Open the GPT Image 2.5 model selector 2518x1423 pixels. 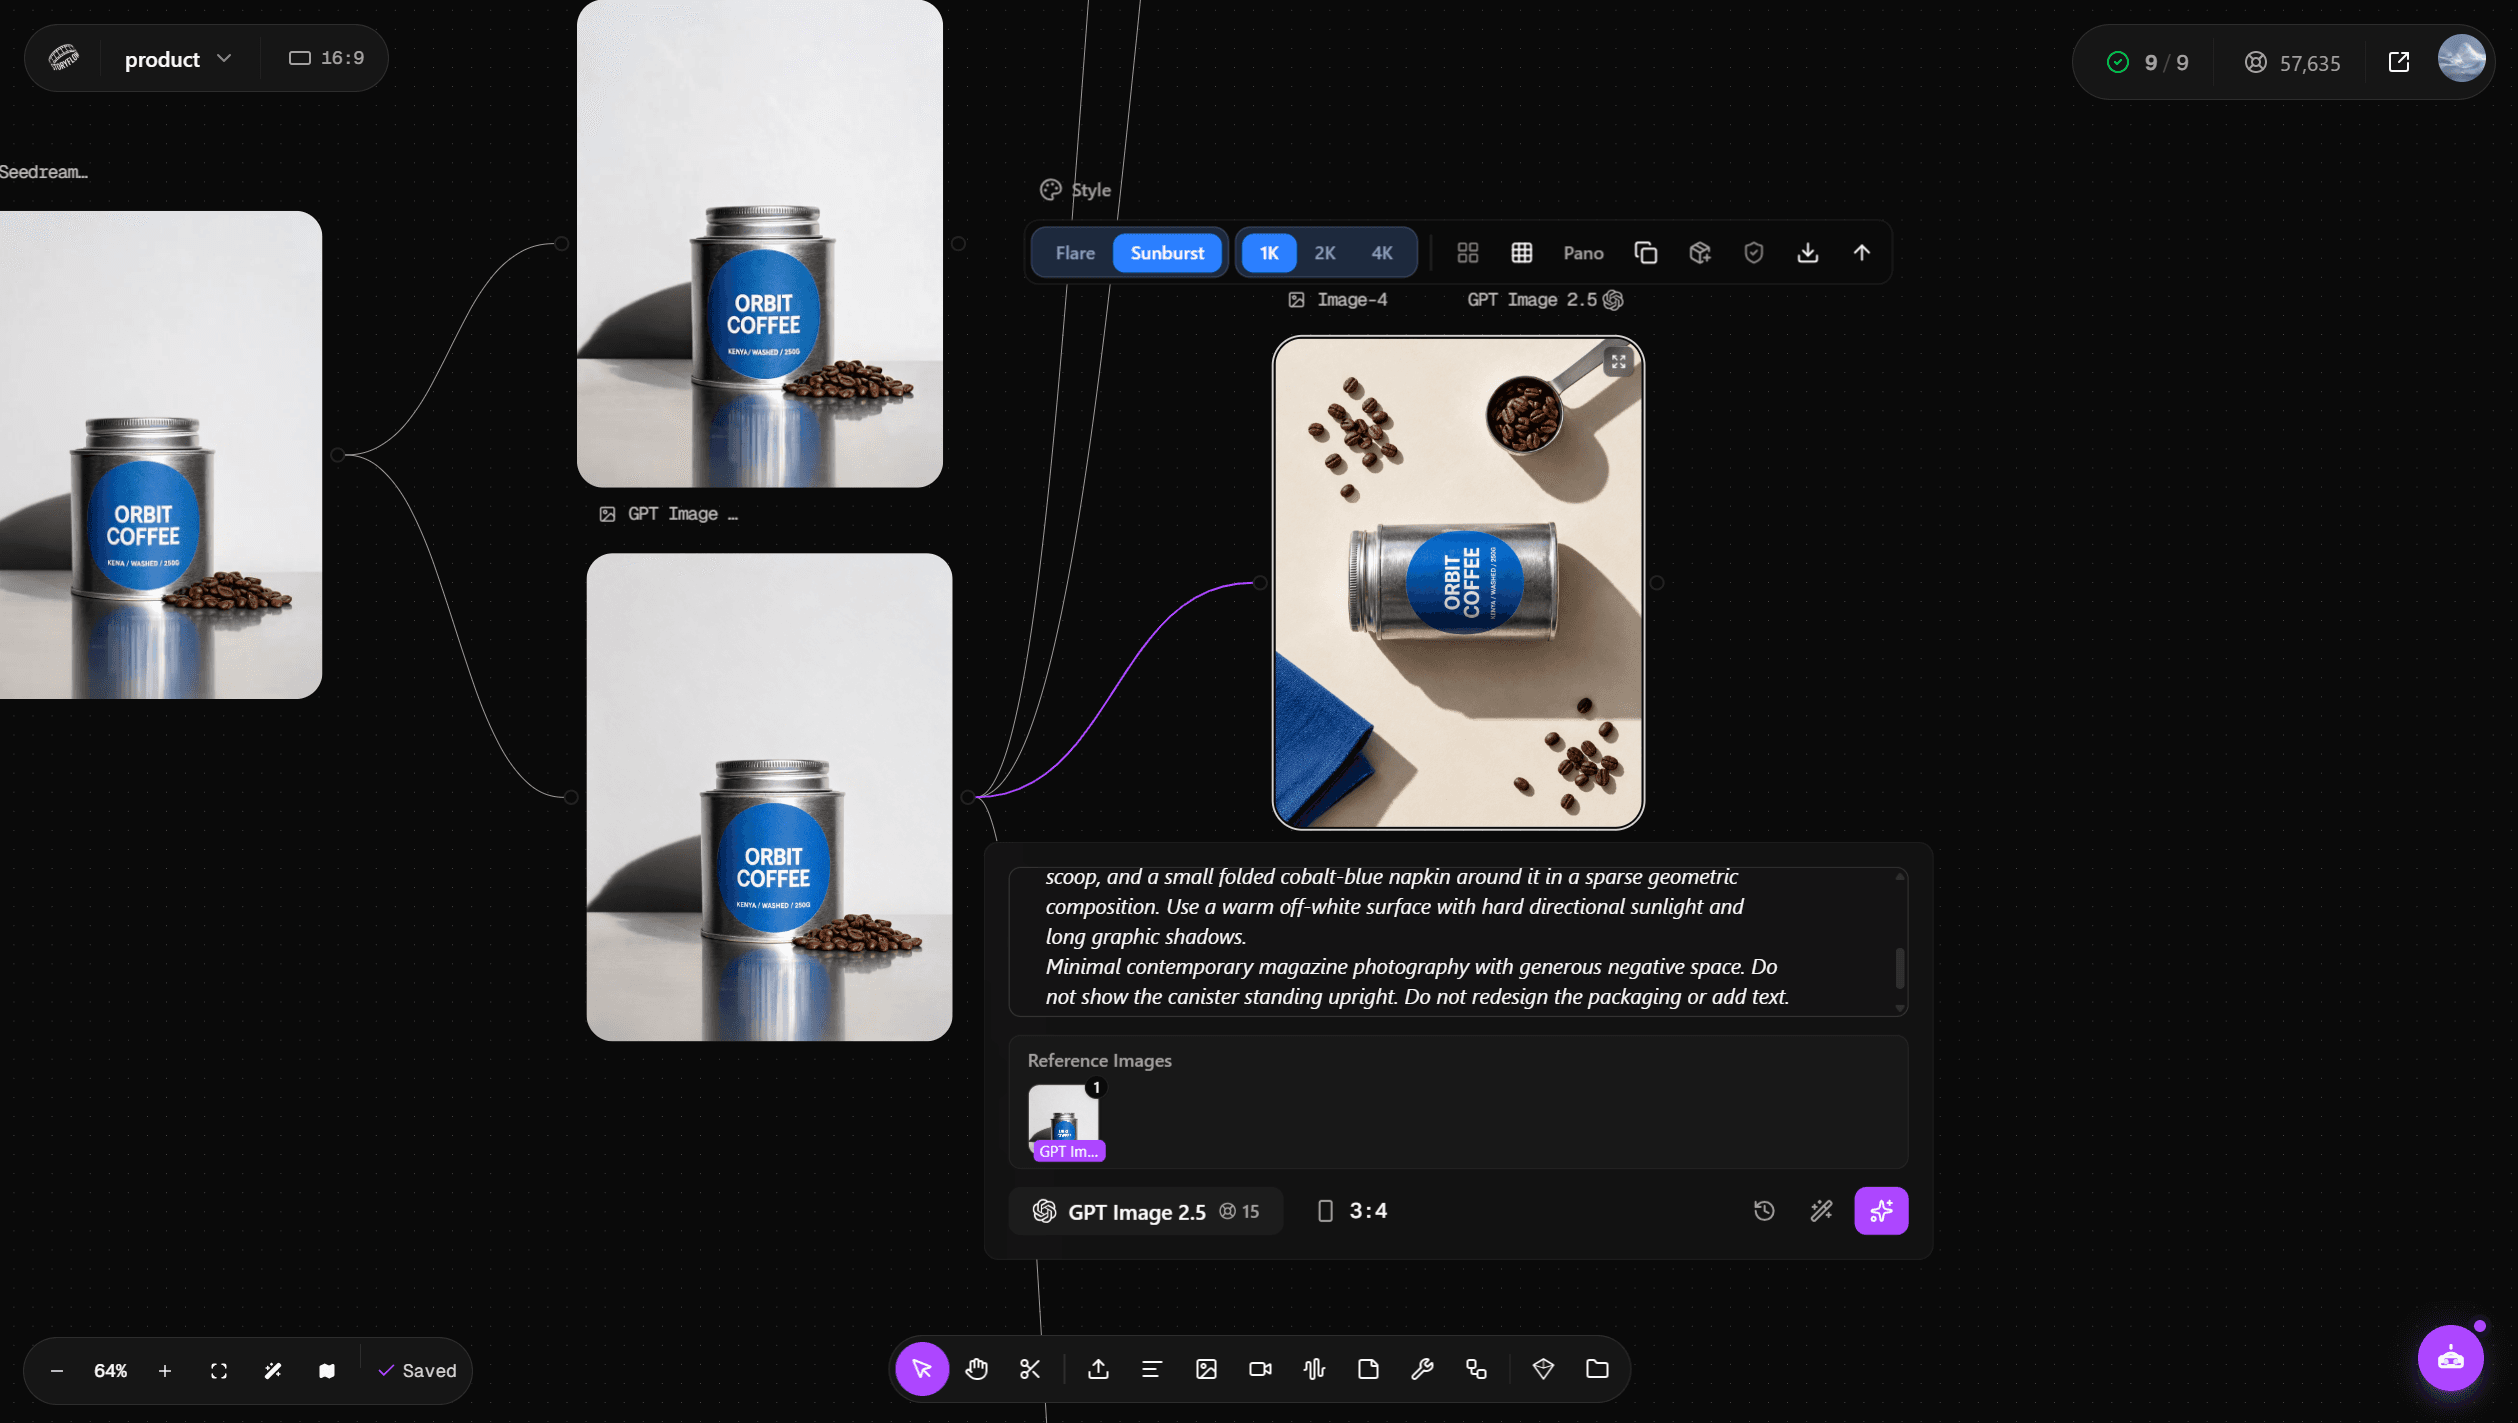point(1146,1211)
